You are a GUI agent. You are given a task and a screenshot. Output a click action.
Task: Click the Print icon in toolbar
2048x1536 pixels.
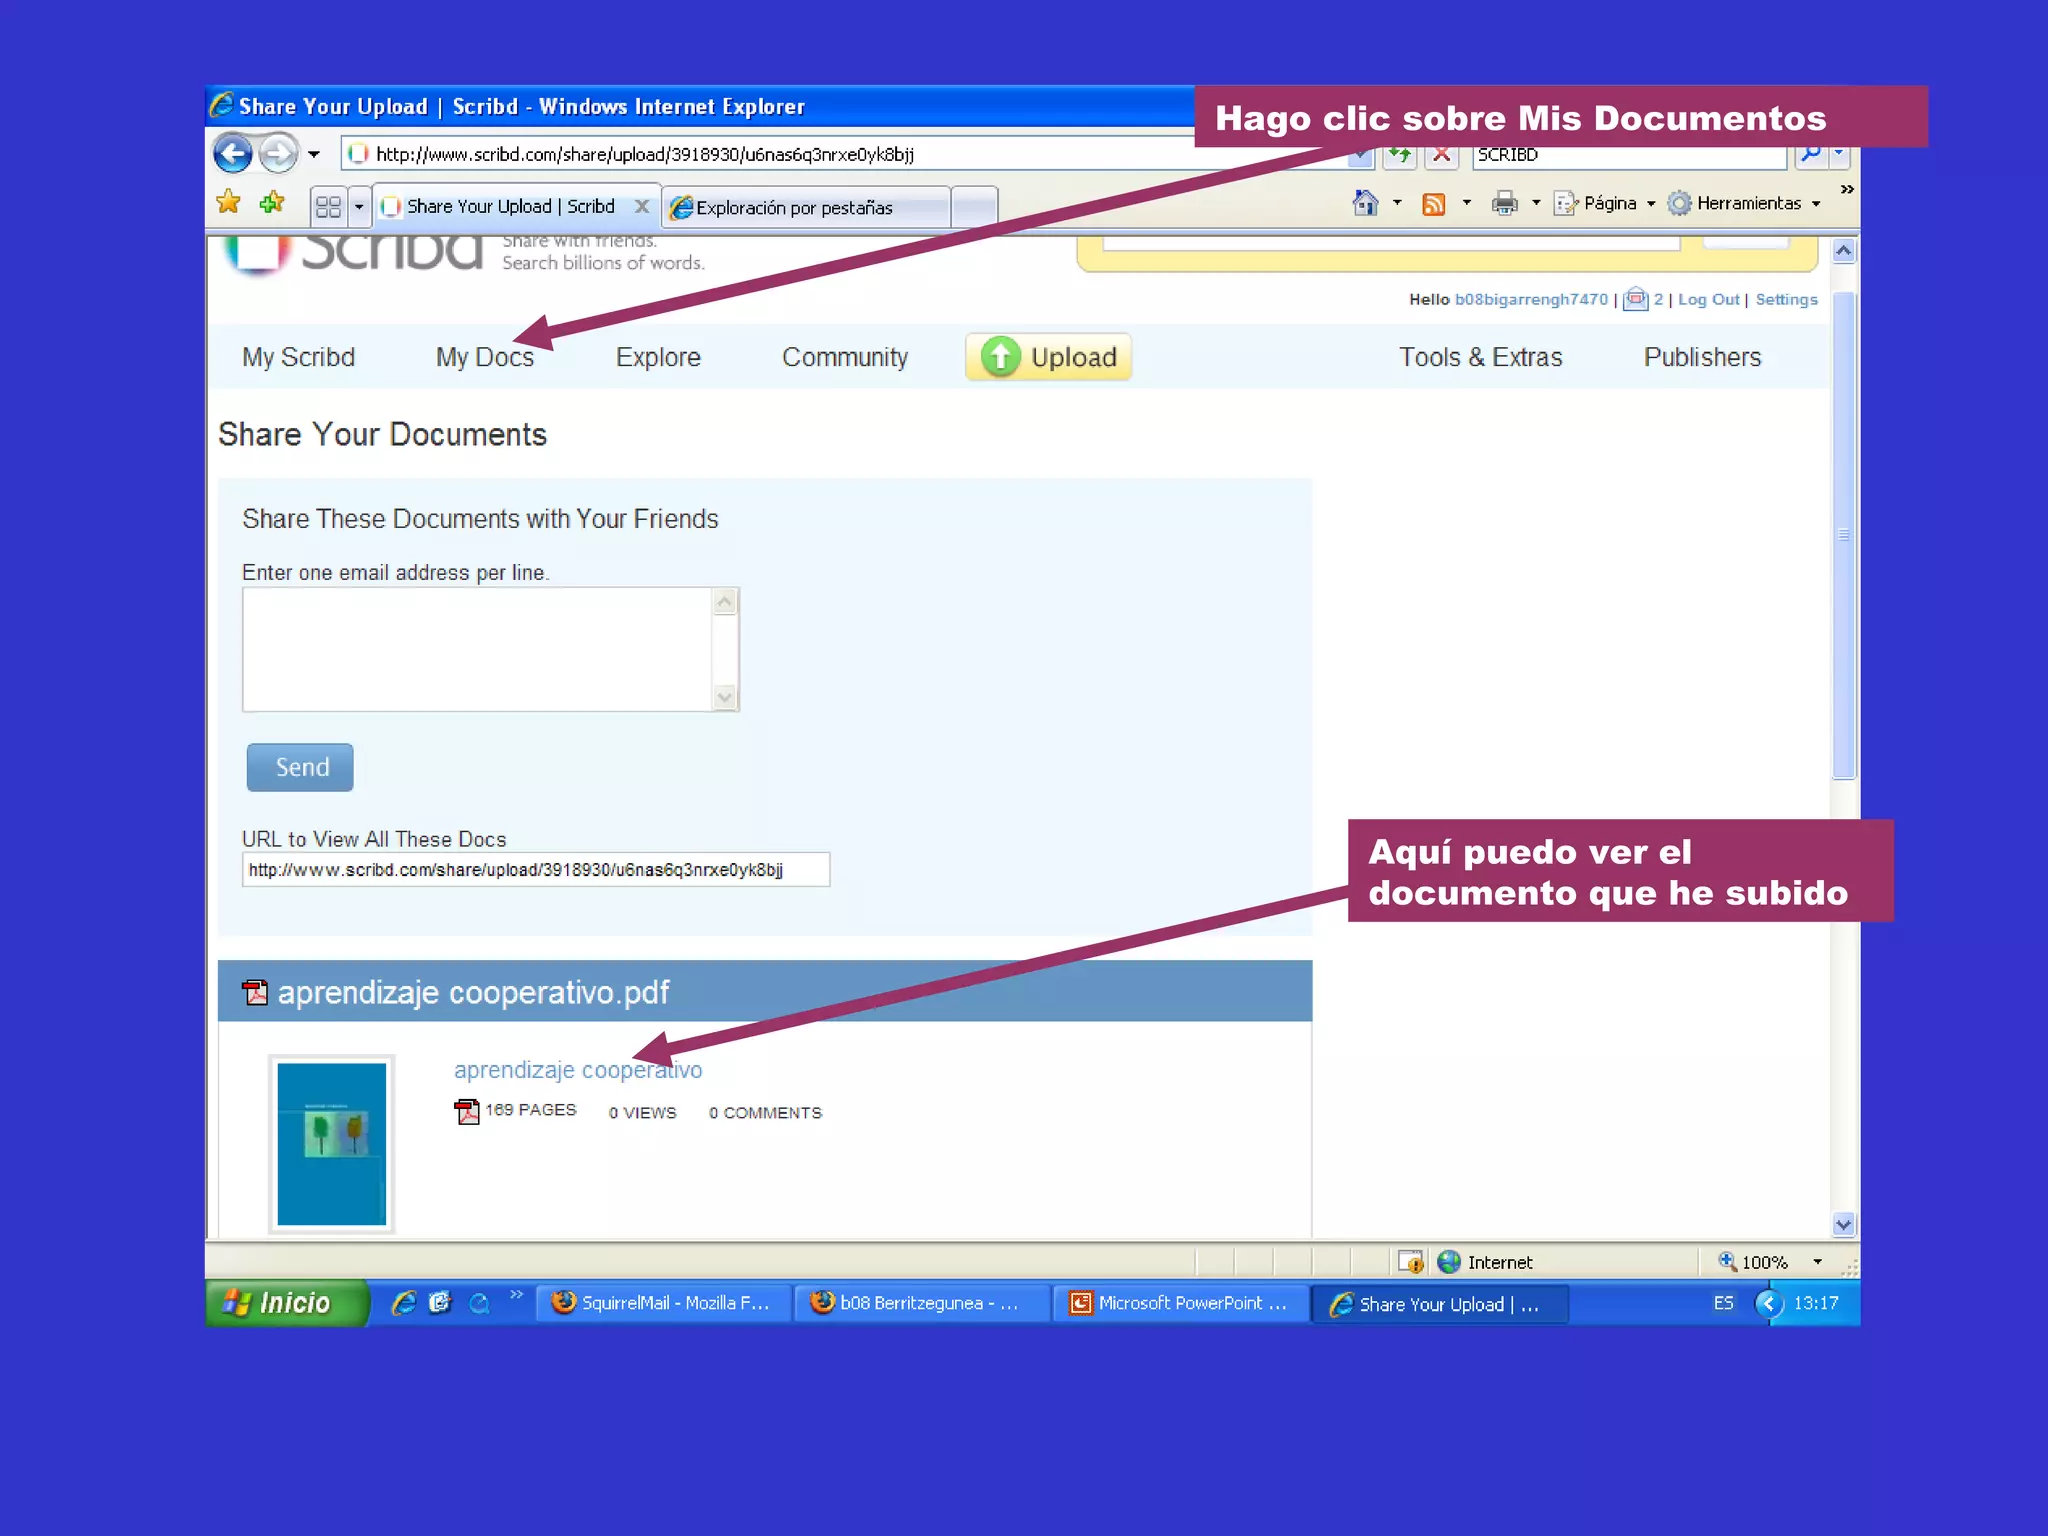[x=1504, y=204]
